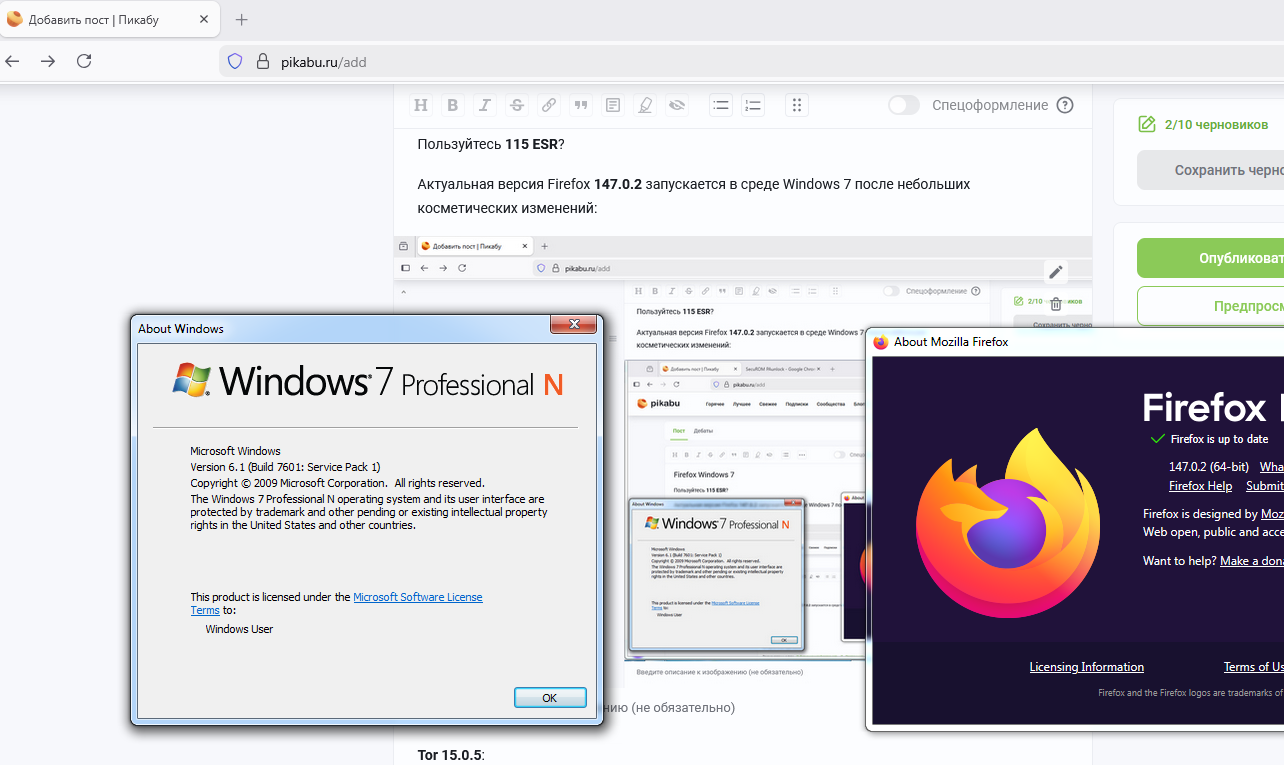The height and width of the screenshot is (765, 1284).
Task: Enable the Спецоформление switch
Action: (x=904, y=105)
